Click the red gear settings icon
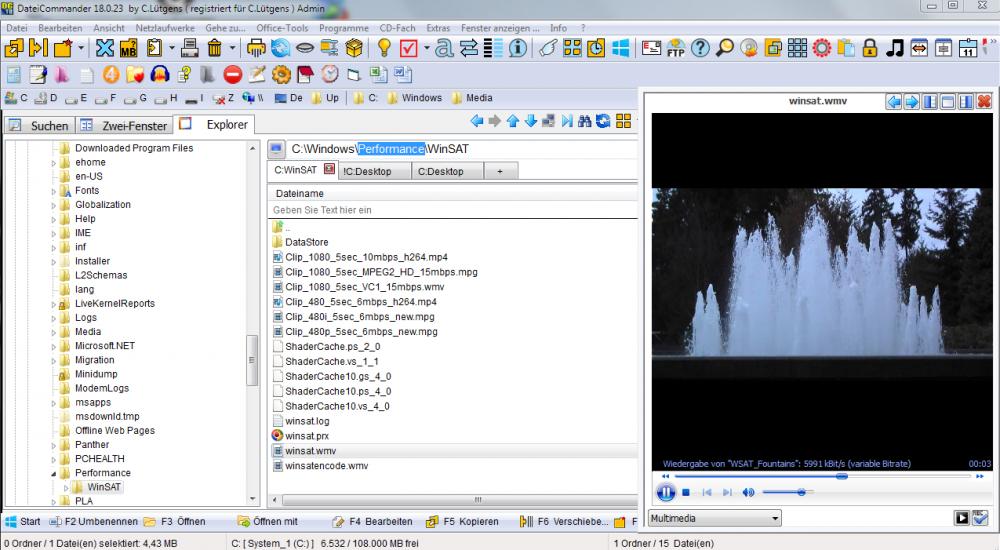This screenshot has width=1000, height=550. (x=822, y=48)
